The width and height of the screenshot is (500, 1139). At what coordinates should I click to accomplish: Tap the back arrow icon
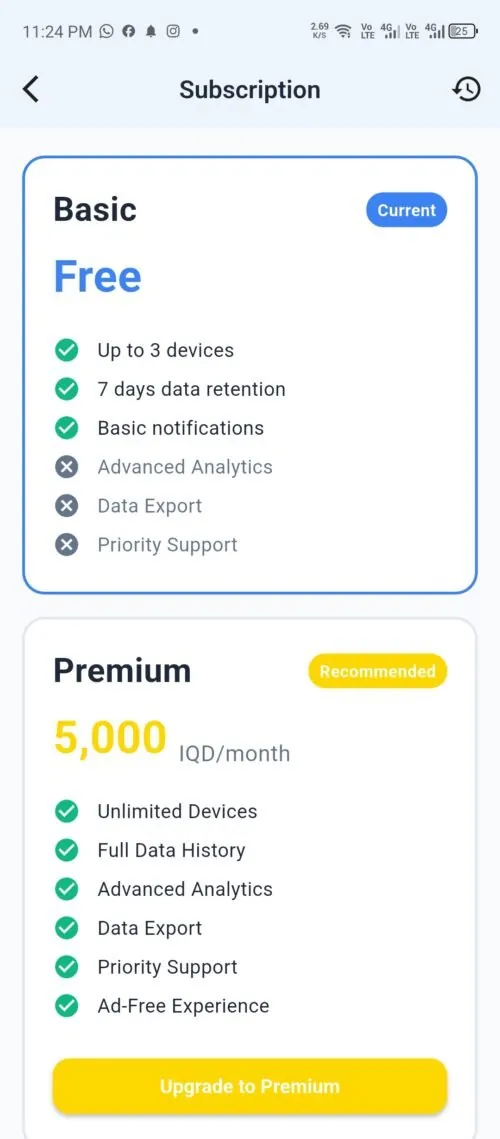click(x=31, y=89)
